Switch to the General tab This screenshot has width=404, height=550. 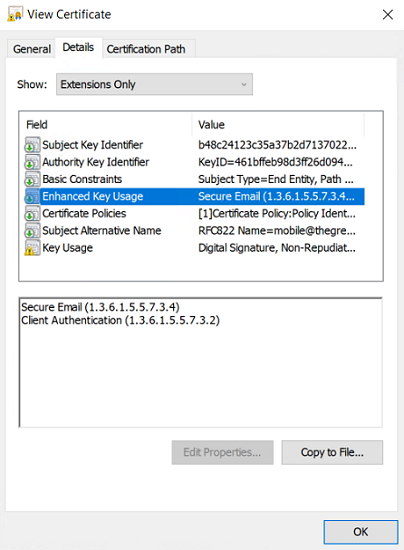[x=32, y=49]
